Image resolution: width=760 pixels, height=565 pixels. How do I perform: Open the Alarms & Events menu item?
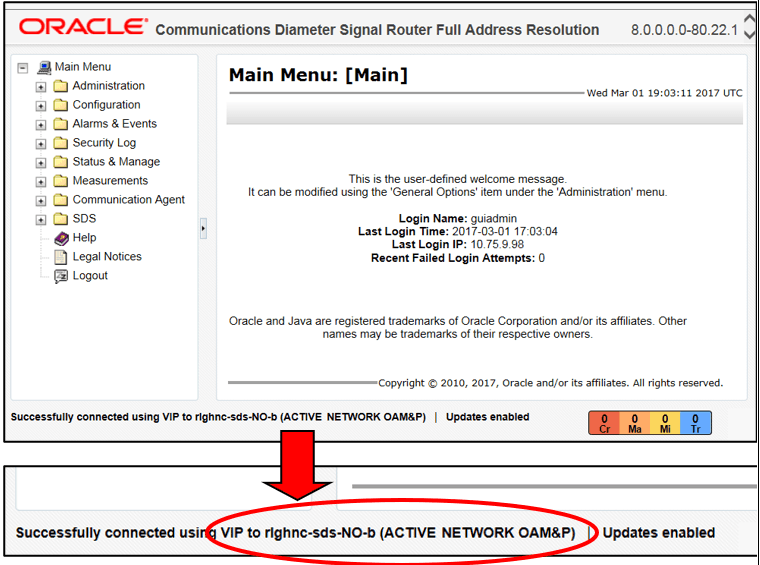114,124
